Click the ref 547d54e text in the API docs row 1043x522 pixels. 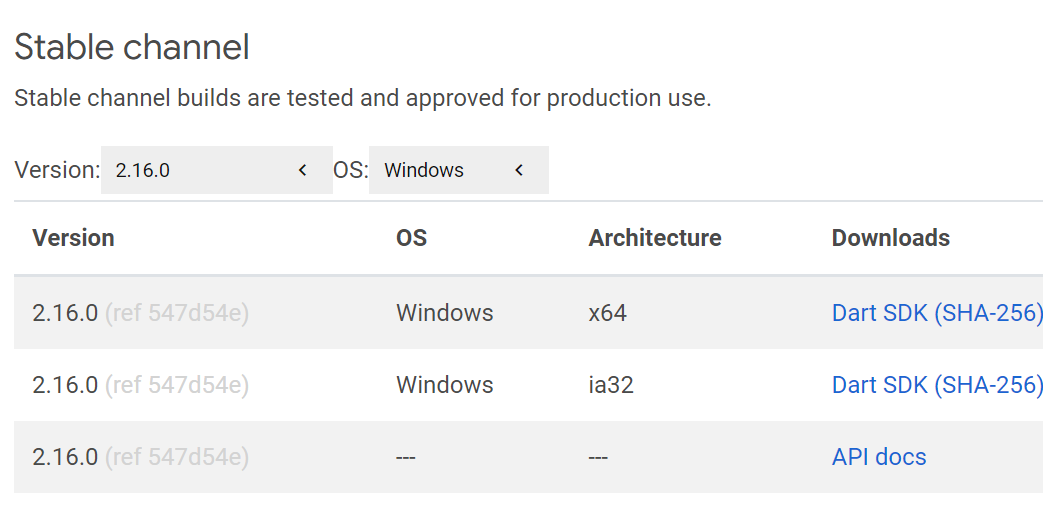(177, 457)
